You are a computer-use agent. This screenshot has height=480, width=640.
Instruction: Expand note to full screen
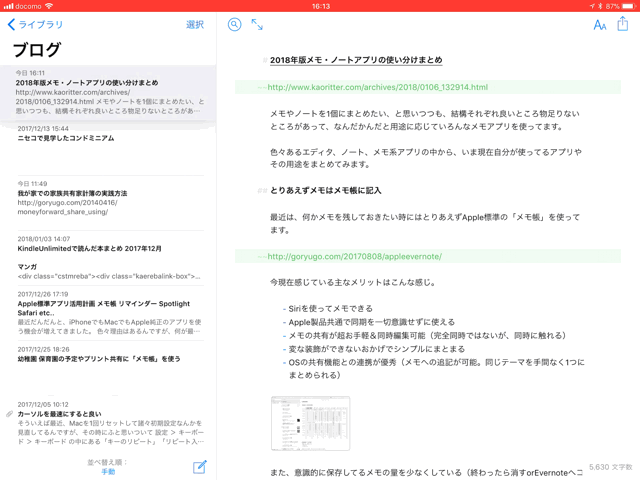tap(257, 25)
